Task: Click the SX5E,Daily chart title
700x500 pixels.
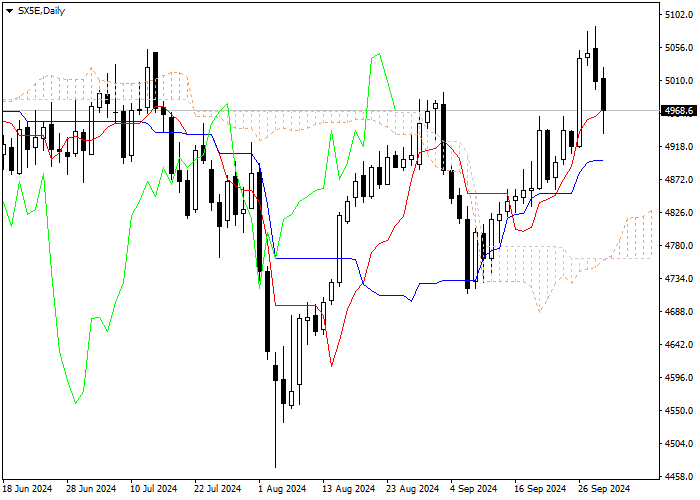Action: point(41,11)
